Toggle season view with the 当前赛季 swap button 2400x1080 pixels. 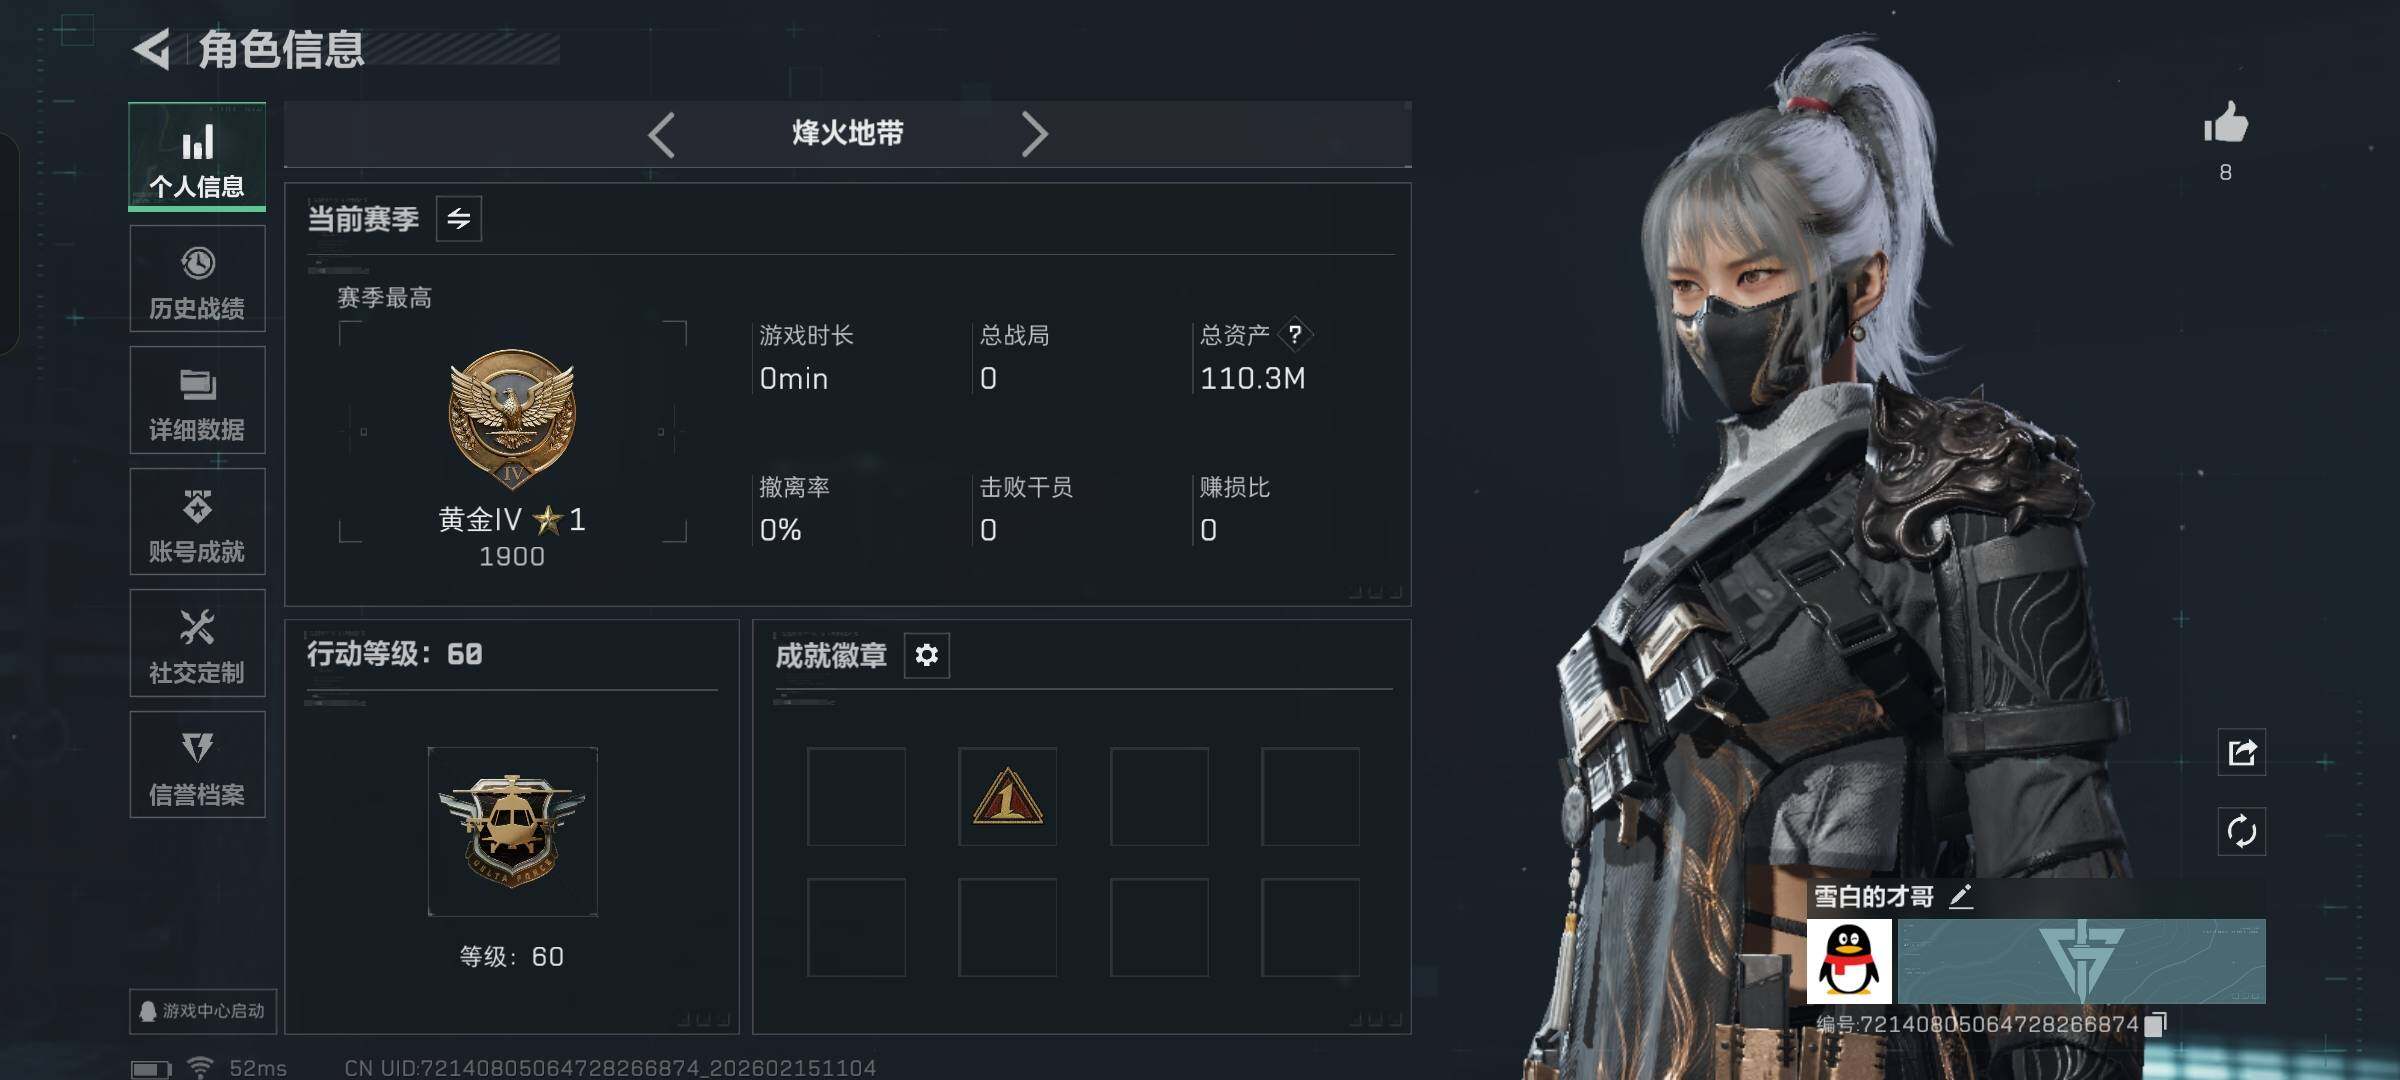(x=459, y=218)
